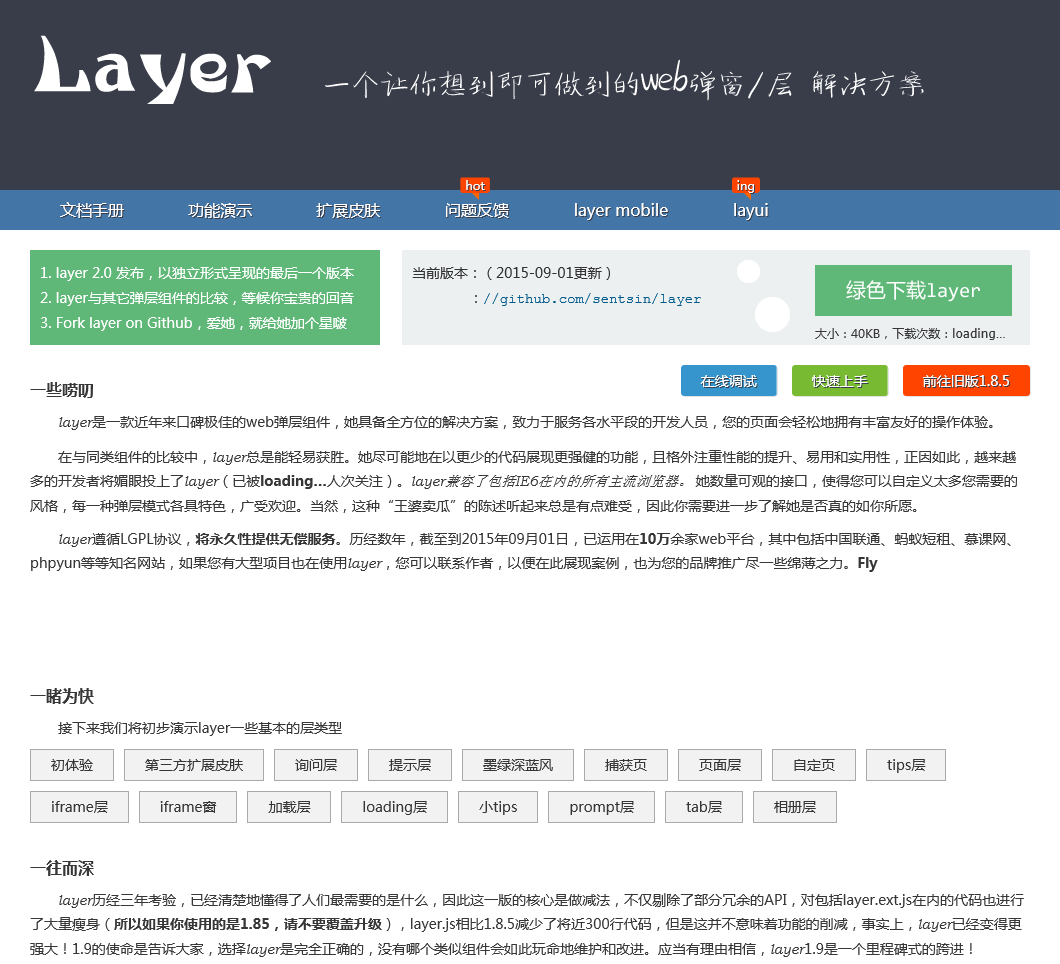Click the green 快速上手 button

pyautogui.click(x=840, y=381)
